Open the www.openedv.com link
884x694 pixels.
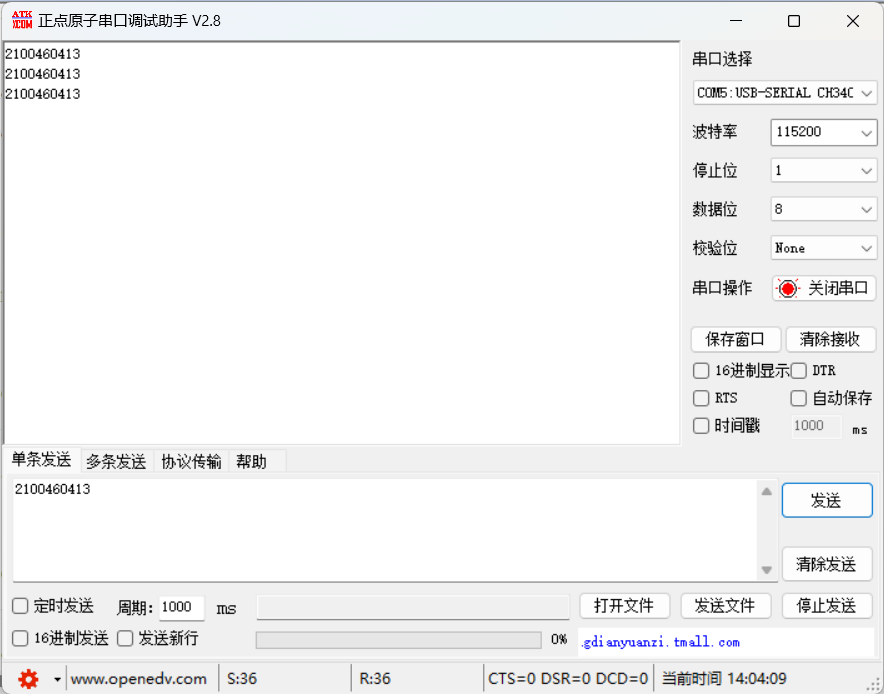click(139, 679)
